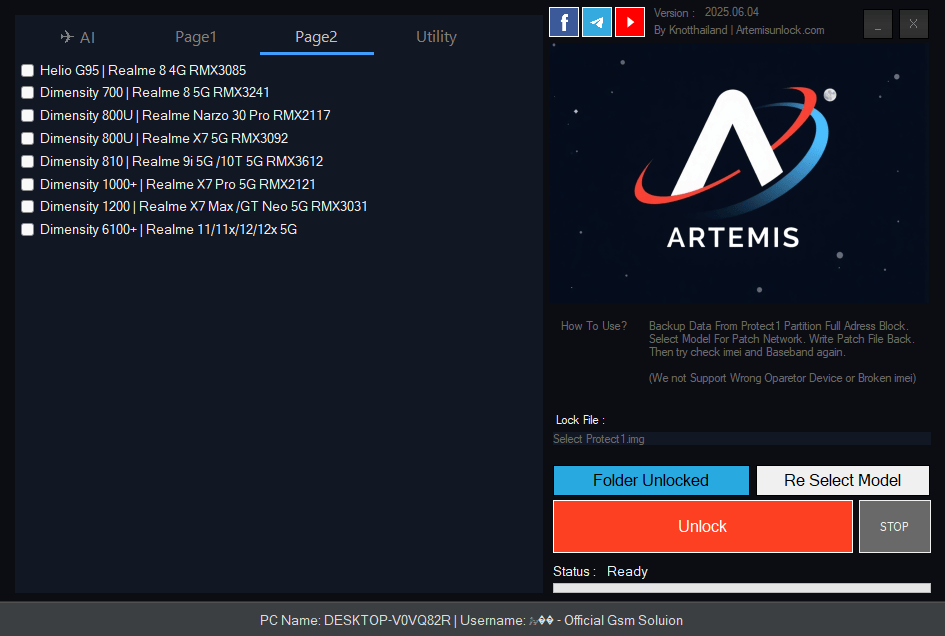Open the YouTube channel icon
Viewport: 945px width, 636px height.
(x=630, y=21)
